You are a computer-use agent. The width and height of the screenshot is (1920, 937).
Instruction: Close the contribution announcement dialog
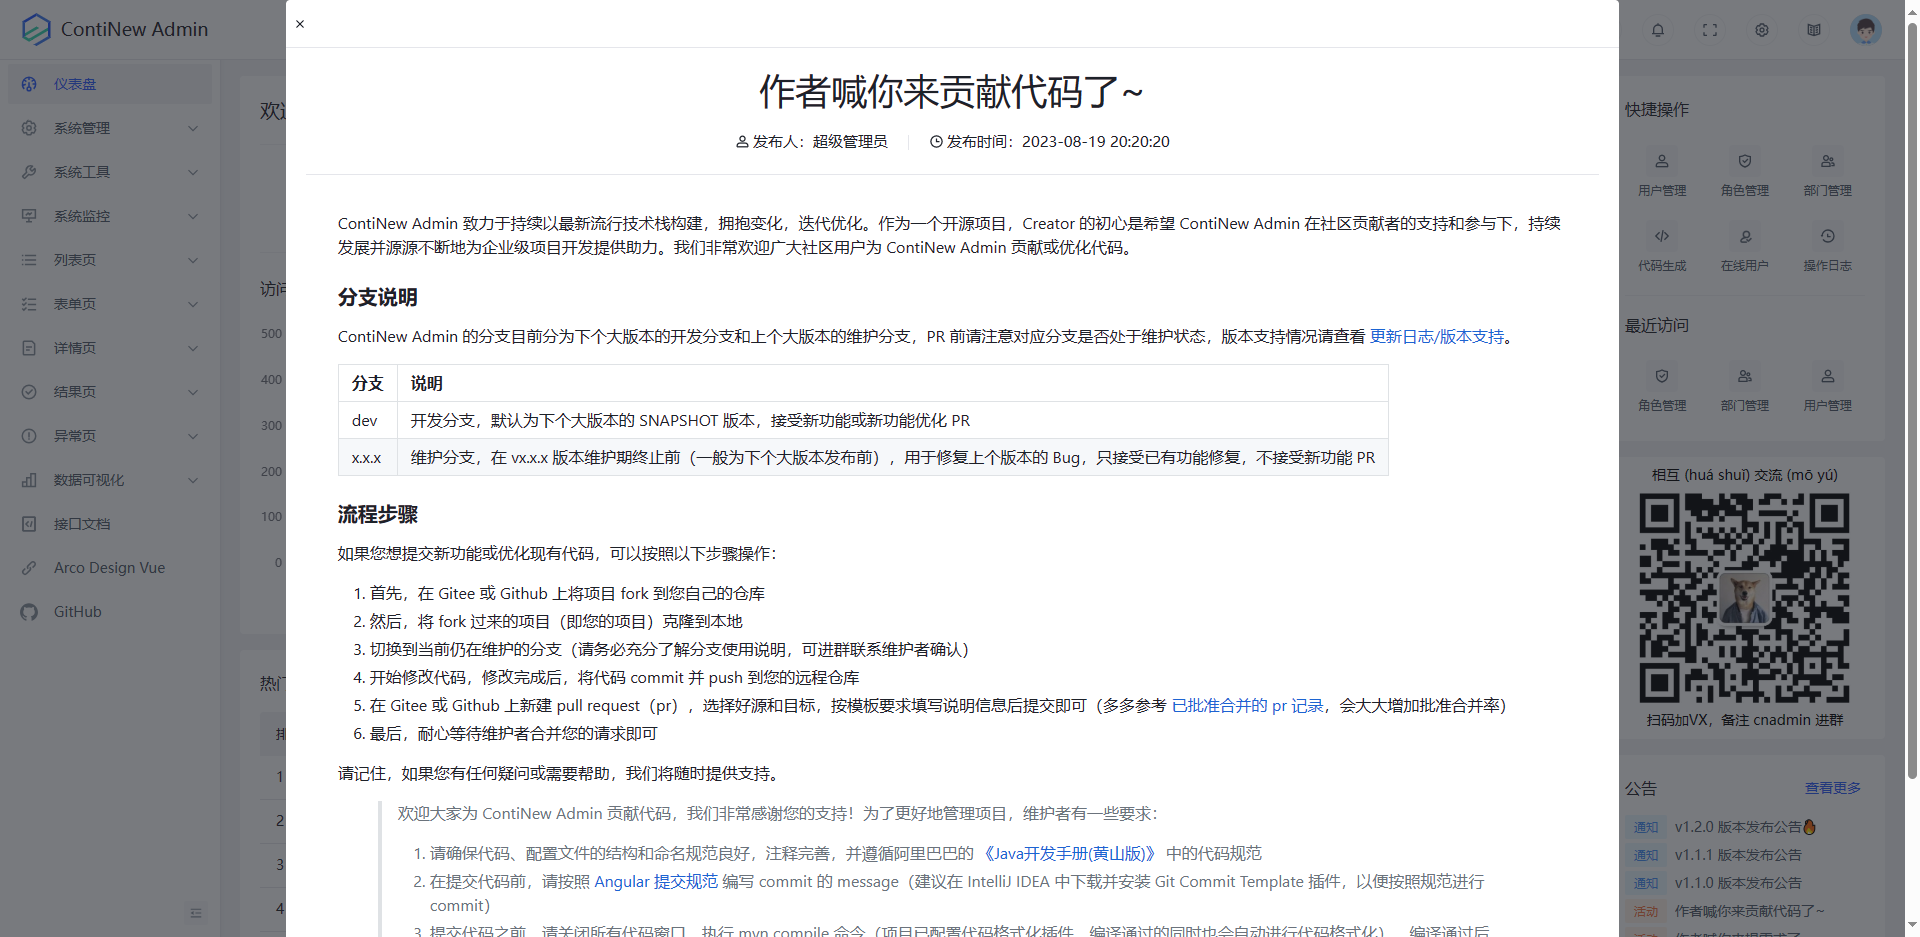(299, 23)
